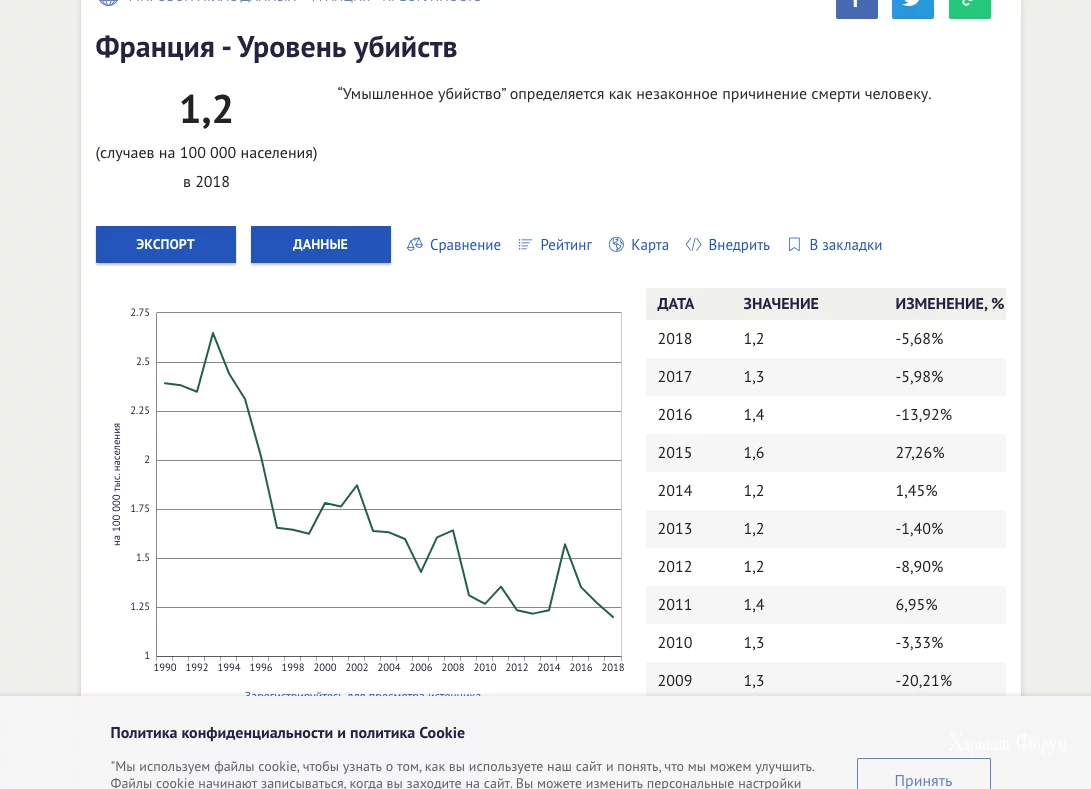Click the ДАТА column header

coord(676,304)
